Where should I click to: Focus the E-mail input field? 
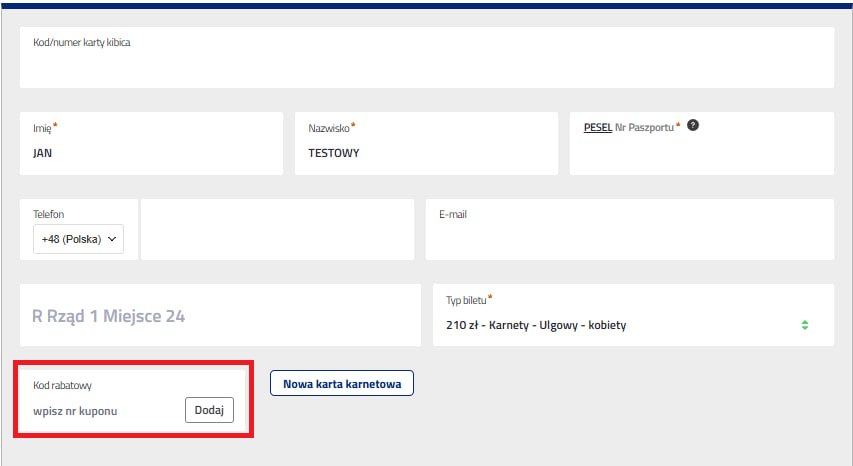coord(630,238)
